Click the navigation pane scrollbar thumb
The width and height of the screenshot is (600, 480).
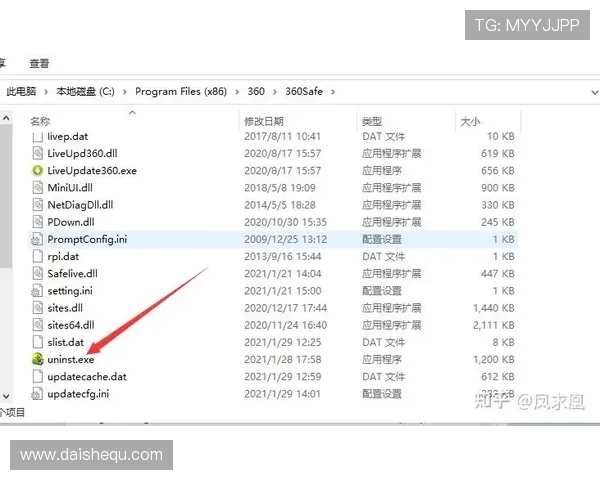point(6,197)
